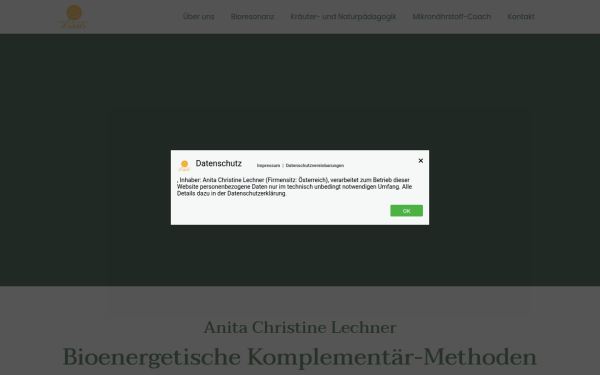600x375 pixels.
Task: Click the small logo in the Datenschutz dialog
Action: coord(184,166)
